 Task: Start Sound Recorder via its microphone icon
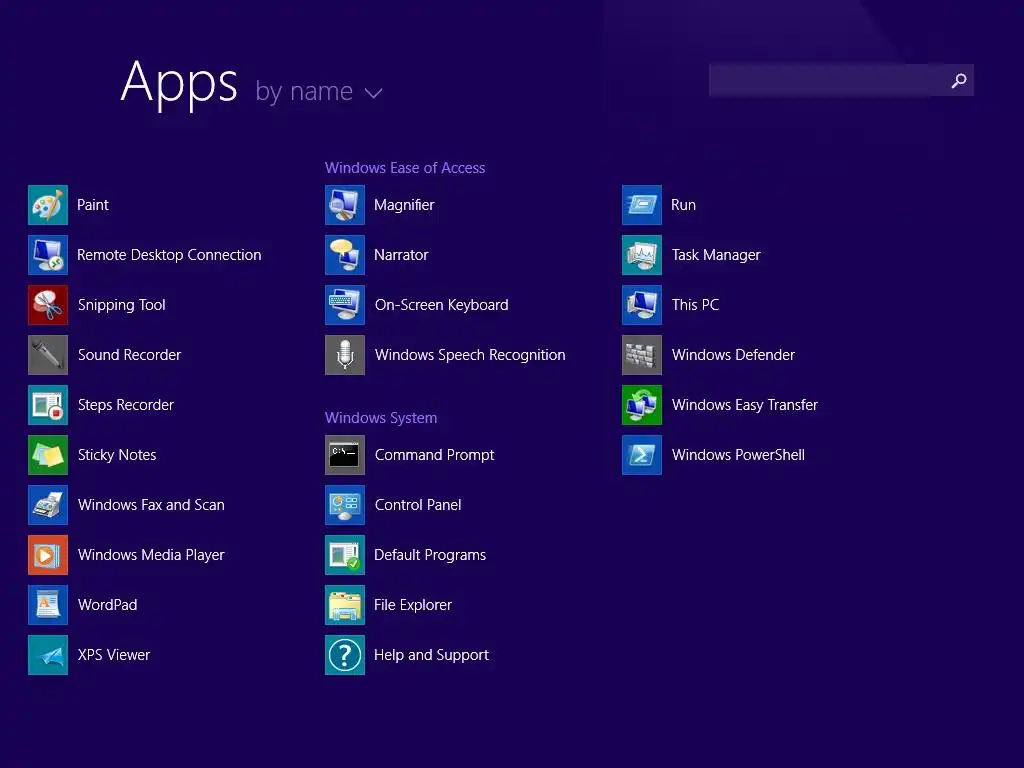tap(48, 355)
